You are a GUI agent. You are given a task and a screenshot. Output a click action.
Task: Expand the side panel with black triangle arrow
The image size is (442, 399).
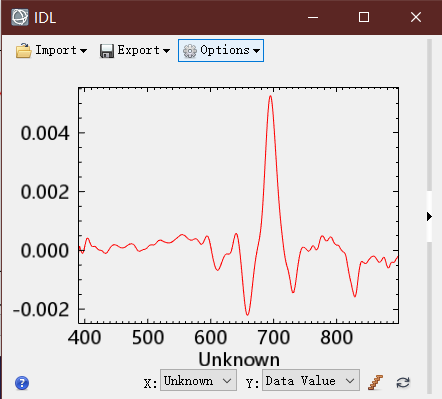pyautogui.click(x=429, y=217)
